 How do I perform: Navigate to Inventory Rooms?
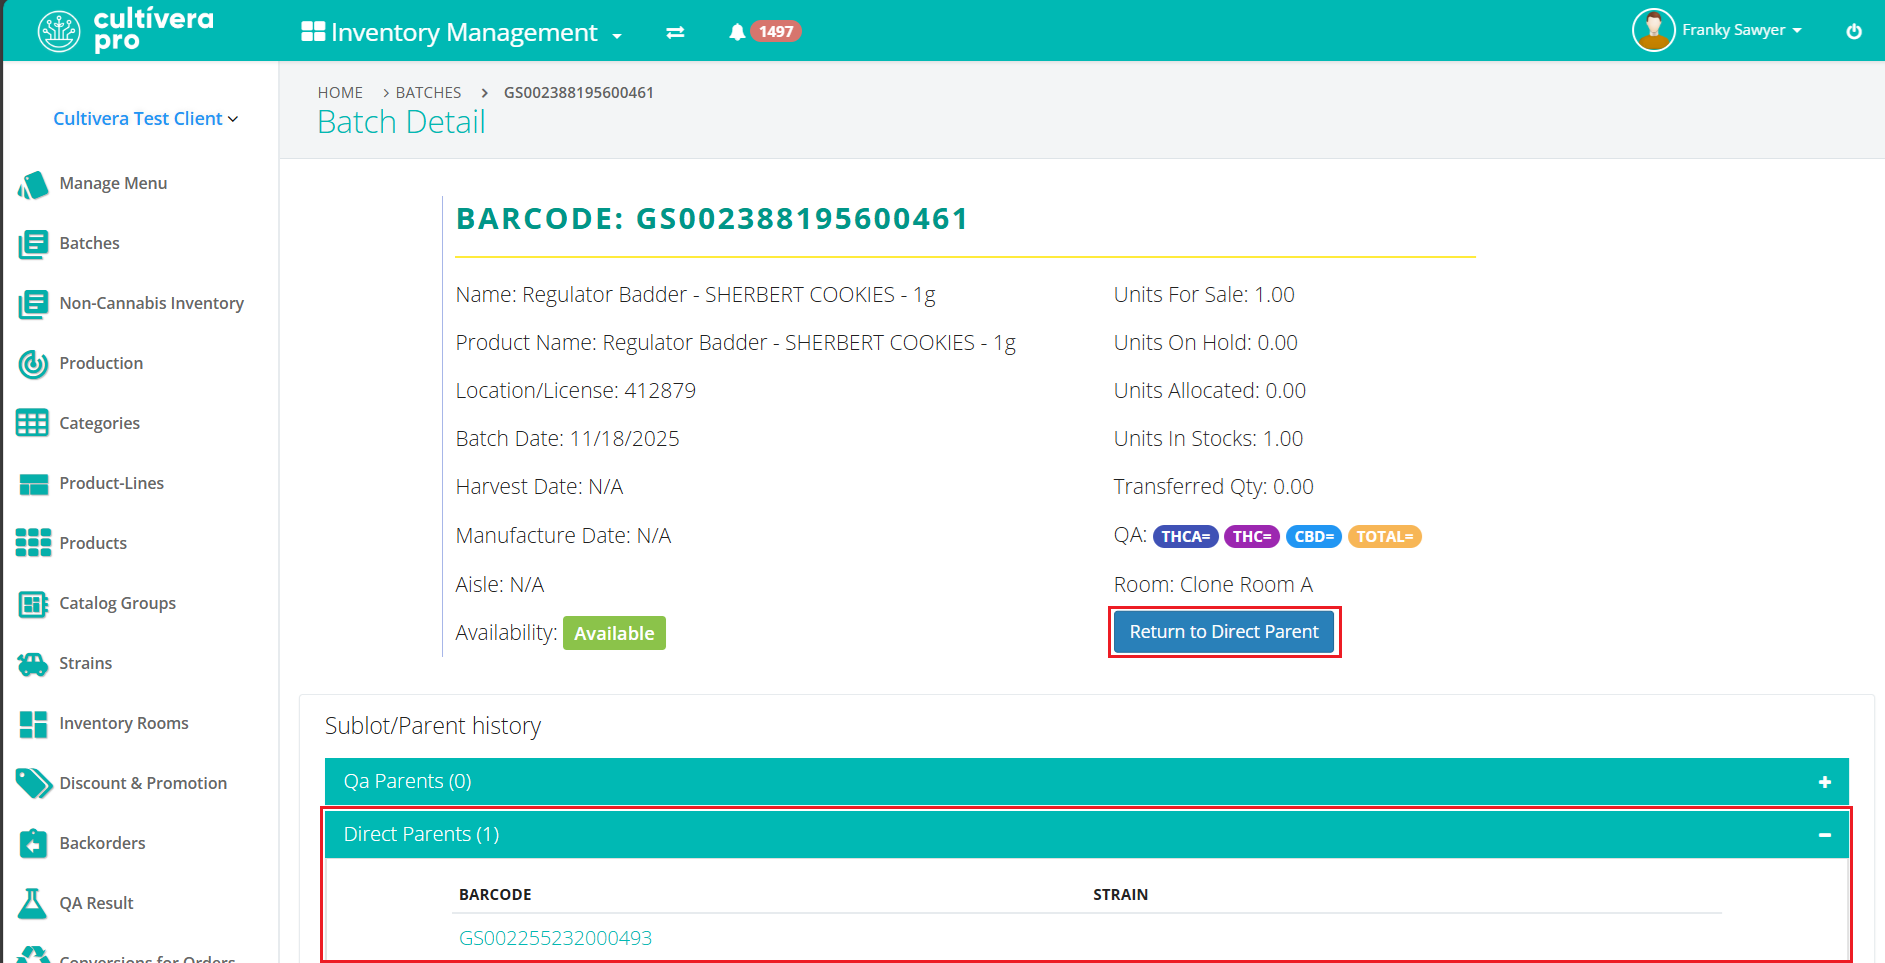tap(124, 724)
